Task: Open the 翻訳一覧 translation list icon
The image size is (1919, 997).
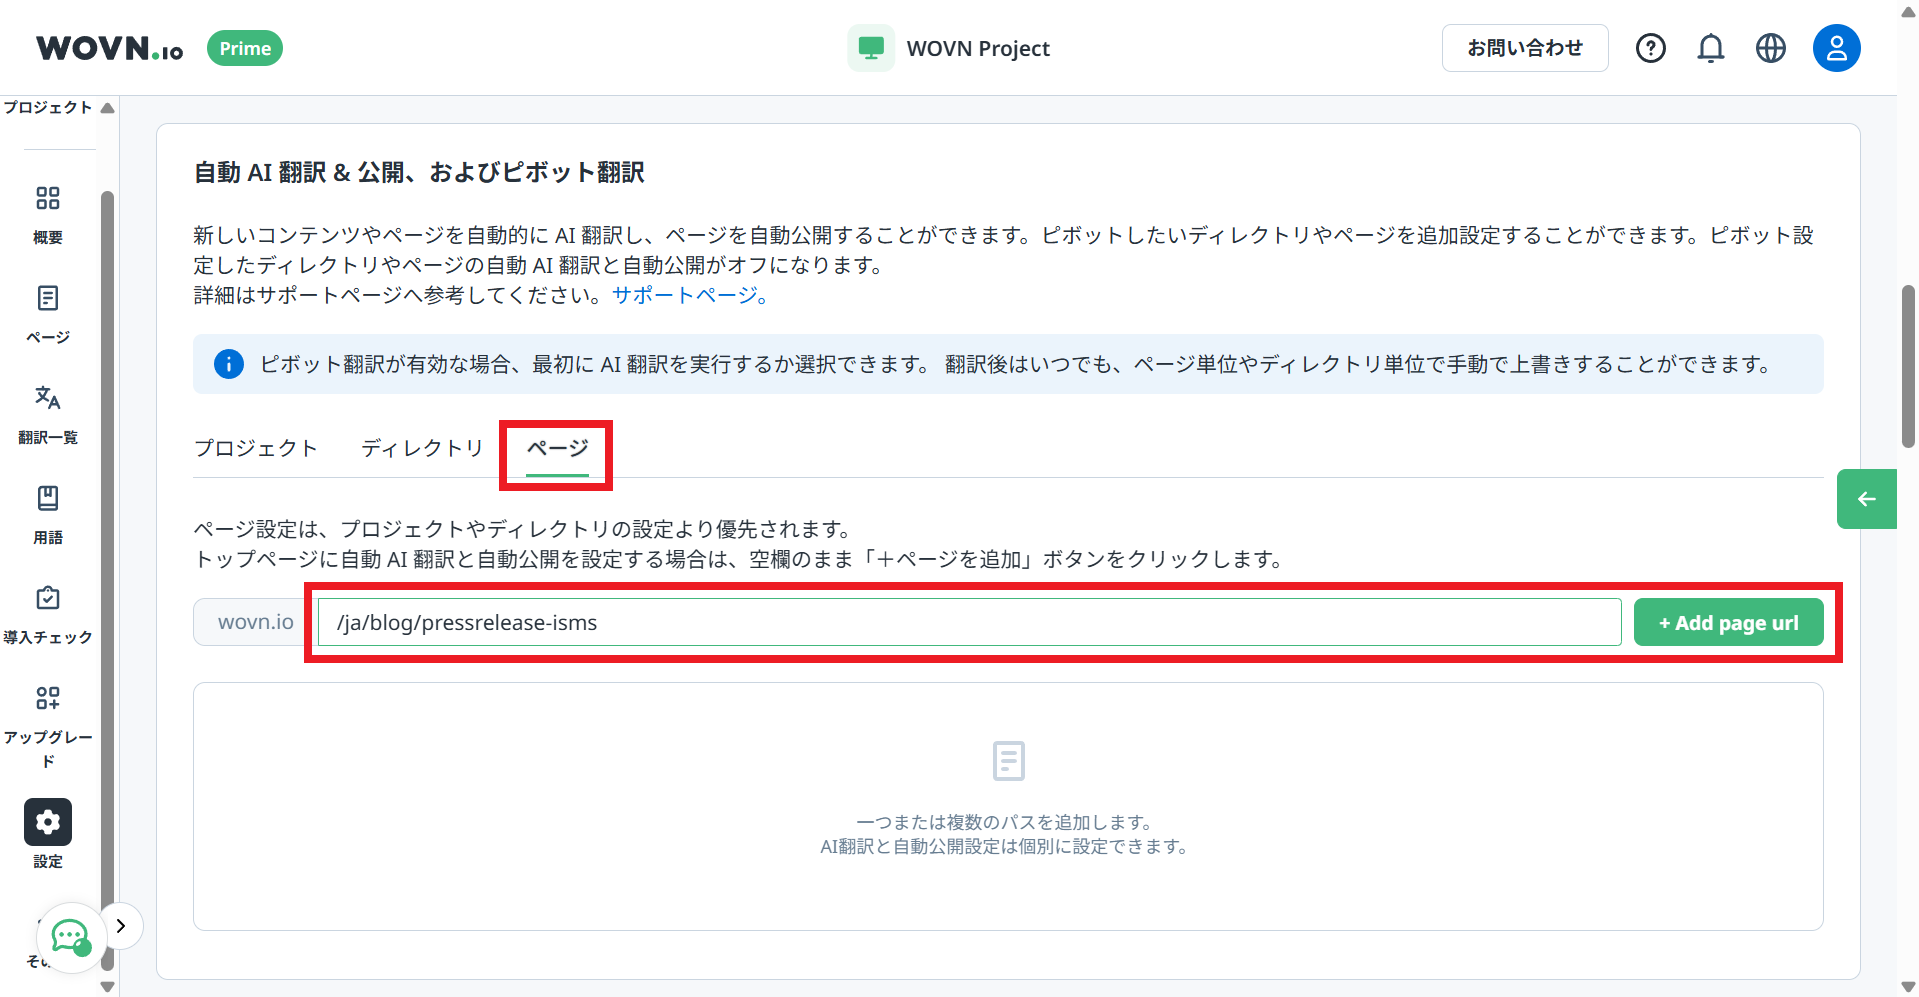Action: [x=47, y=399]
